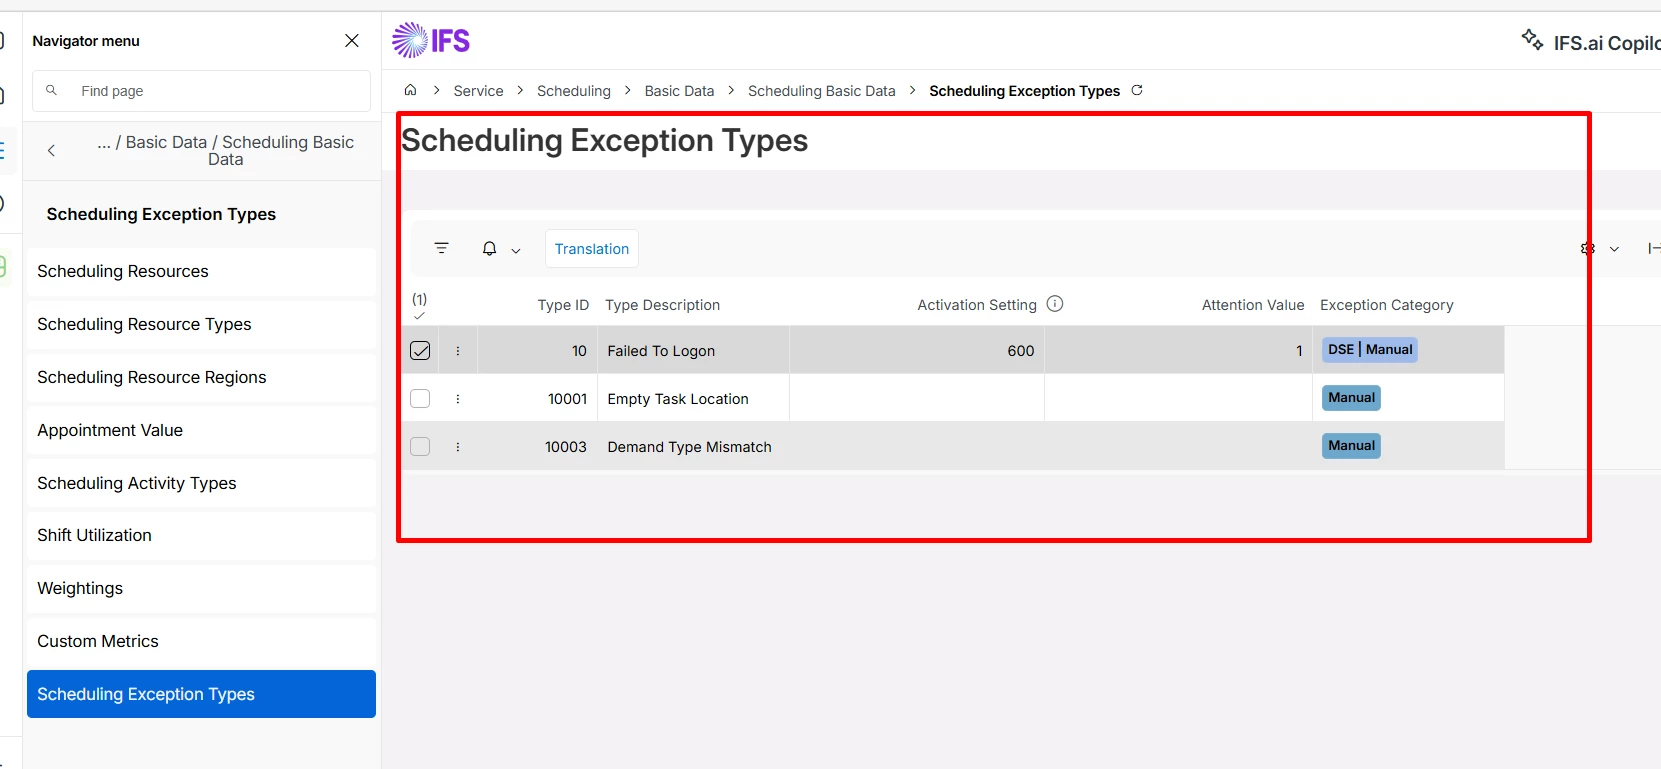Screen dimensions: 1661x769
Task: Go back using the navigator left chevron
Action: pos(51,151)
